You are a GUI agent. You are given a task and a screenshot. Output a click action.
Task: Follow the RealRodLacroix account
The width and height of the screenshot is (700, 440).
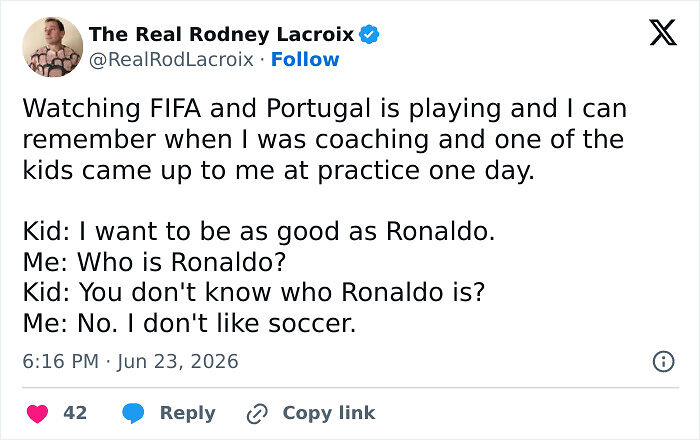305,59
